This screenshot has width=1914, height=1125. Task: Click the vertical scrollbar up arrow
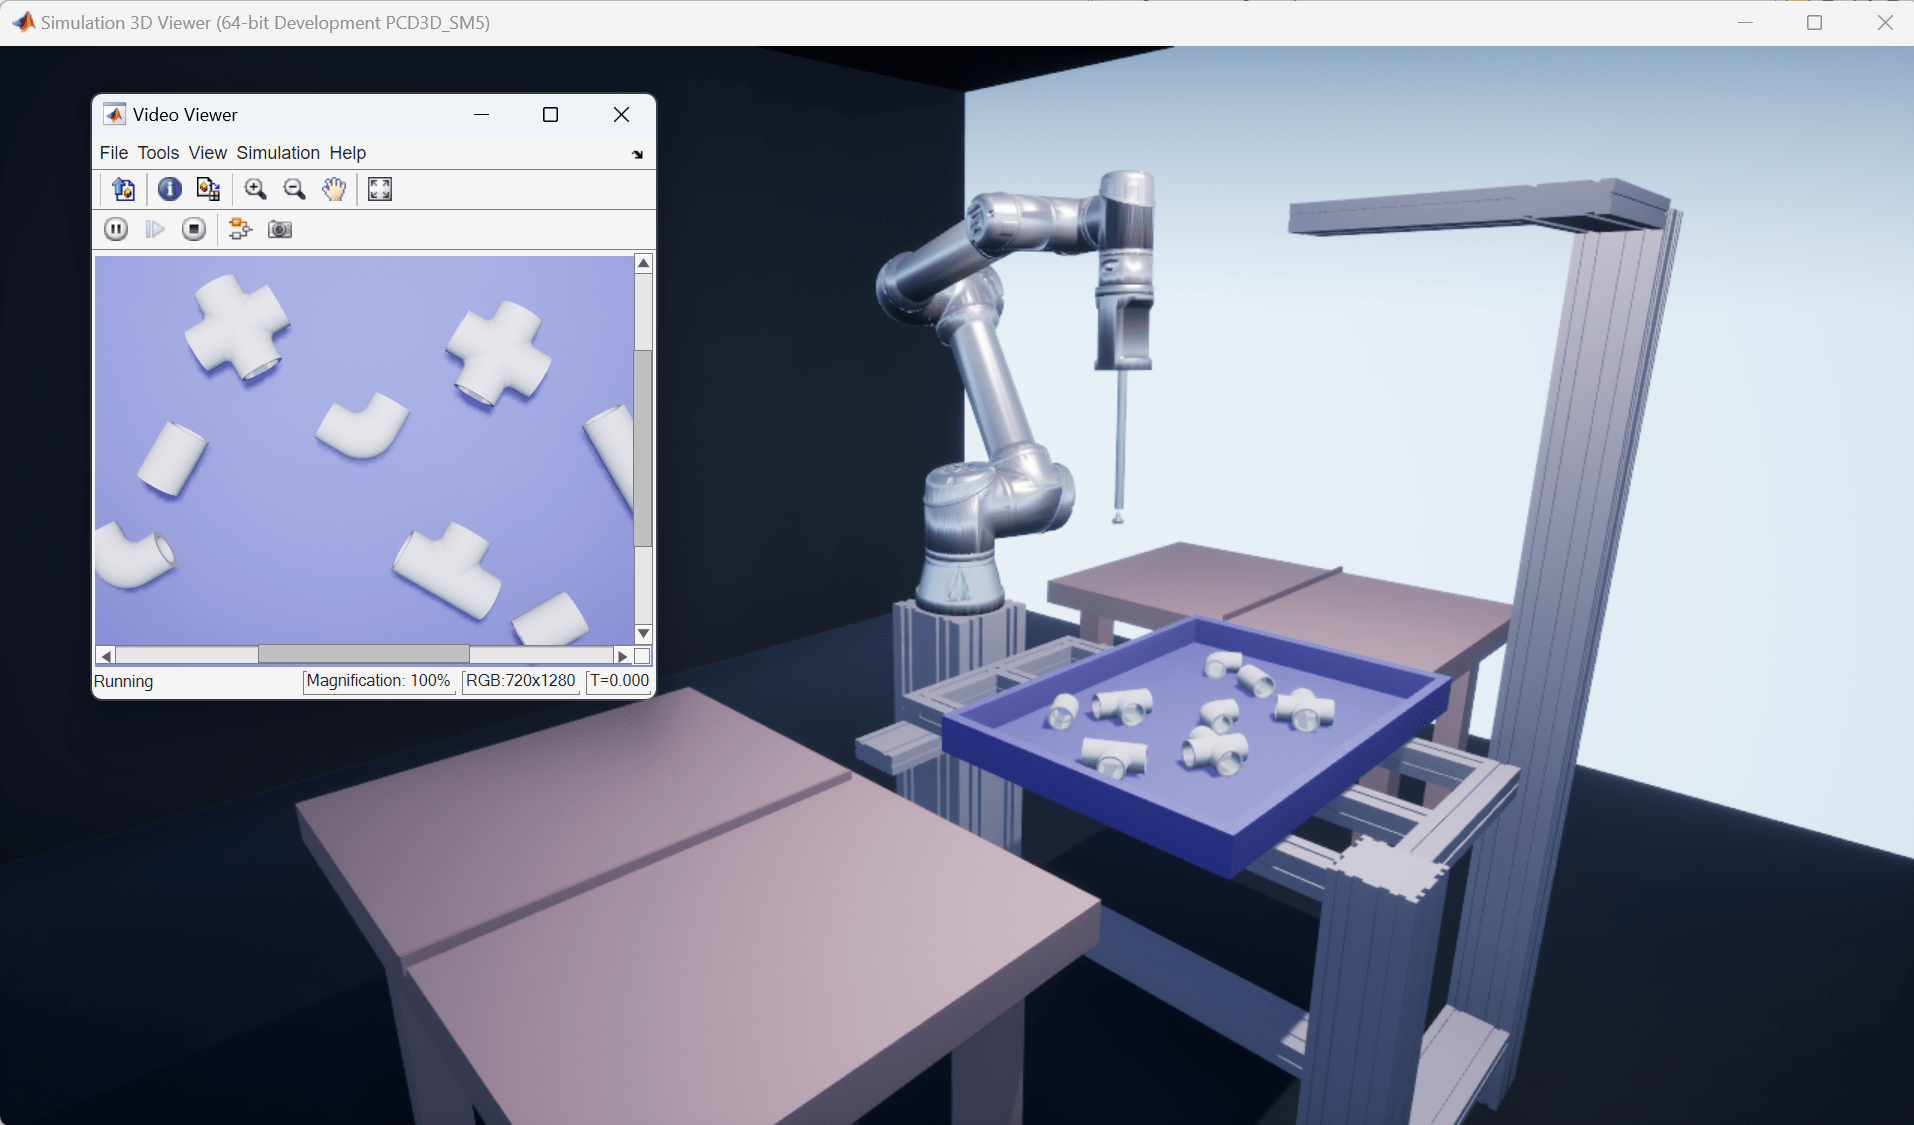644,263
